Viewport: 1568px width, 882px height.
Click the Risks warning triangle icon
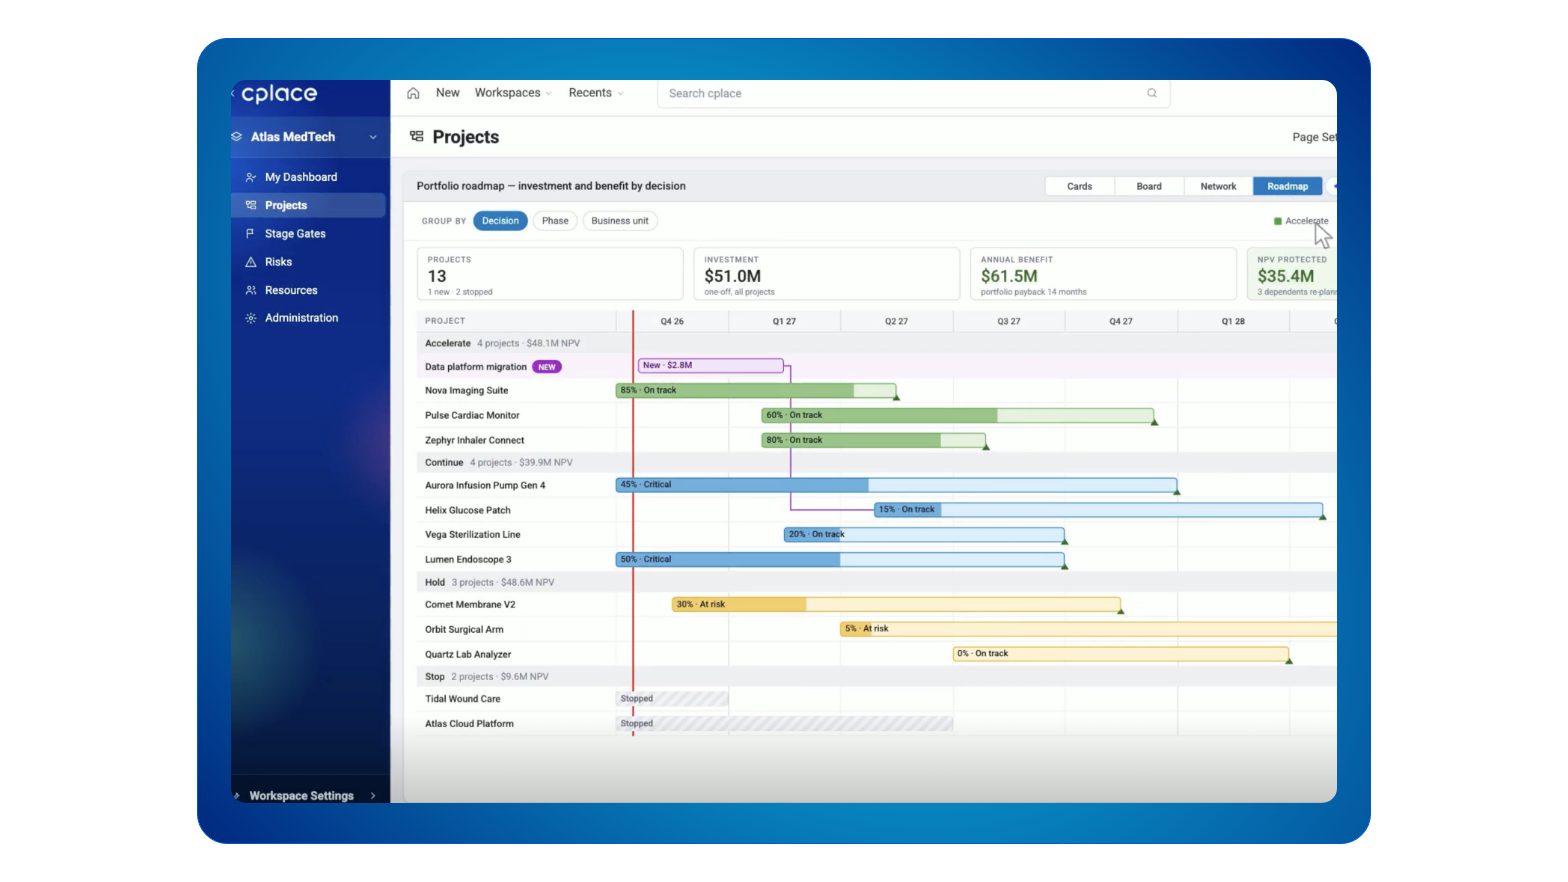pos(251,262)
